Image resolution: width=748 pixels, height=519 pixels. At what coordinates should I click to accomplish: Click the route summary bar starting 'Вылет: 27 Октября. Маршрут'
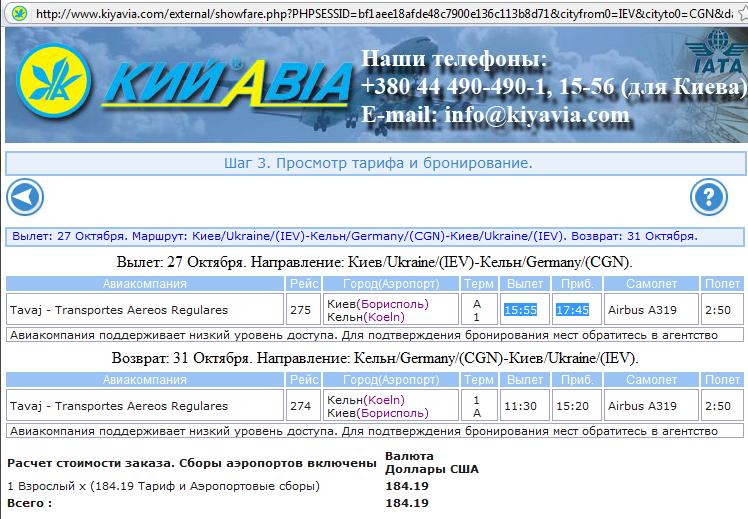(x=375, y=237)
